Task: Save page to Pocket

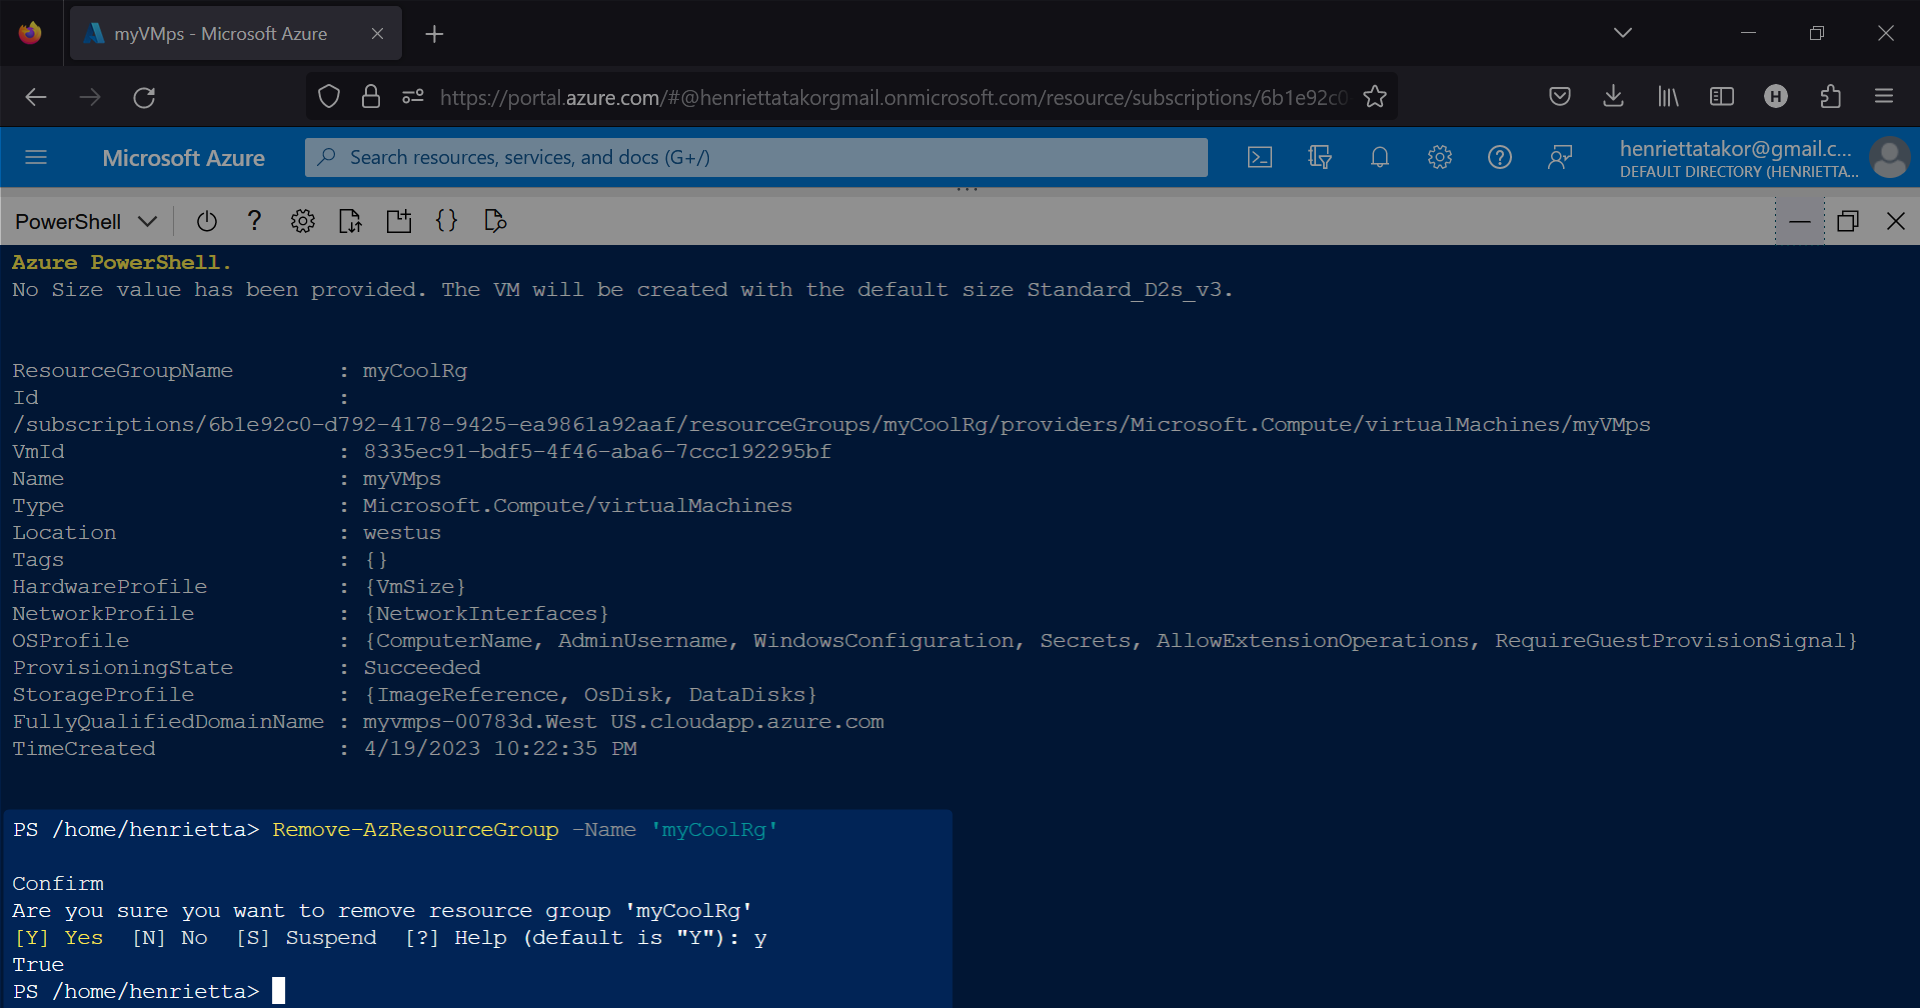Action: 1560,97
